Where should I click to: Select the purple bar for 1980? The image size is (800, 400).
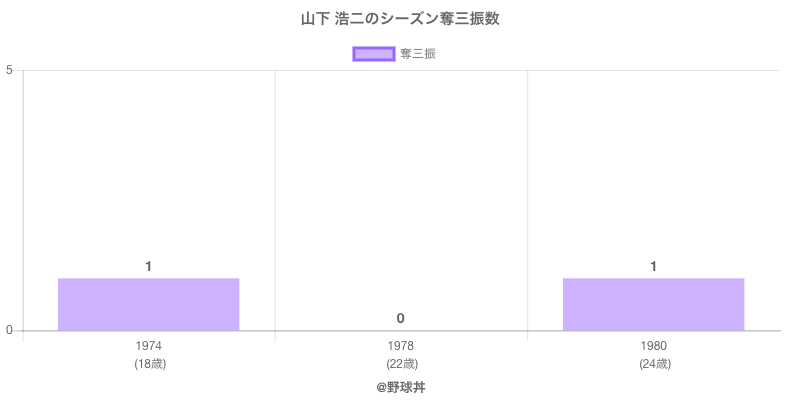coord(653,304)
